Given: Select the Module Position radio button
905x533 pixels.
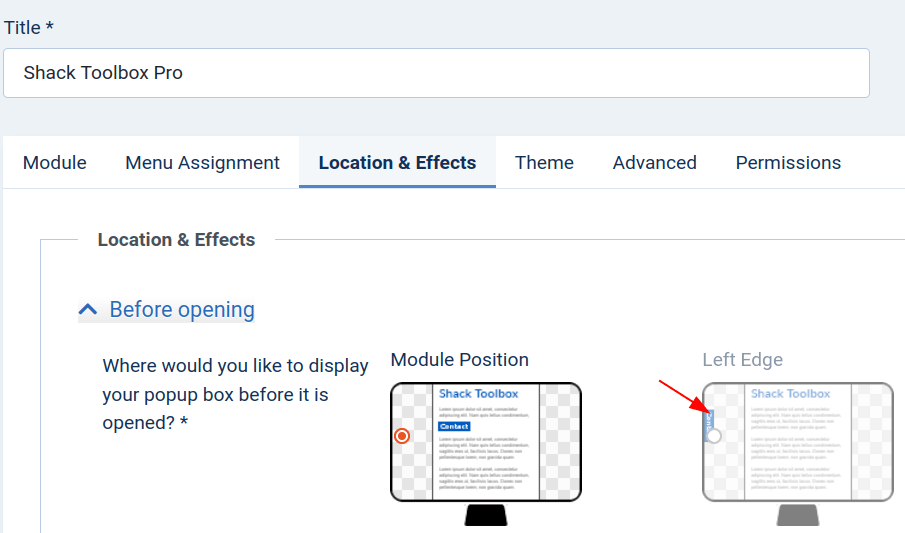Looking at the screenshot, I should (x=402, y=436).
